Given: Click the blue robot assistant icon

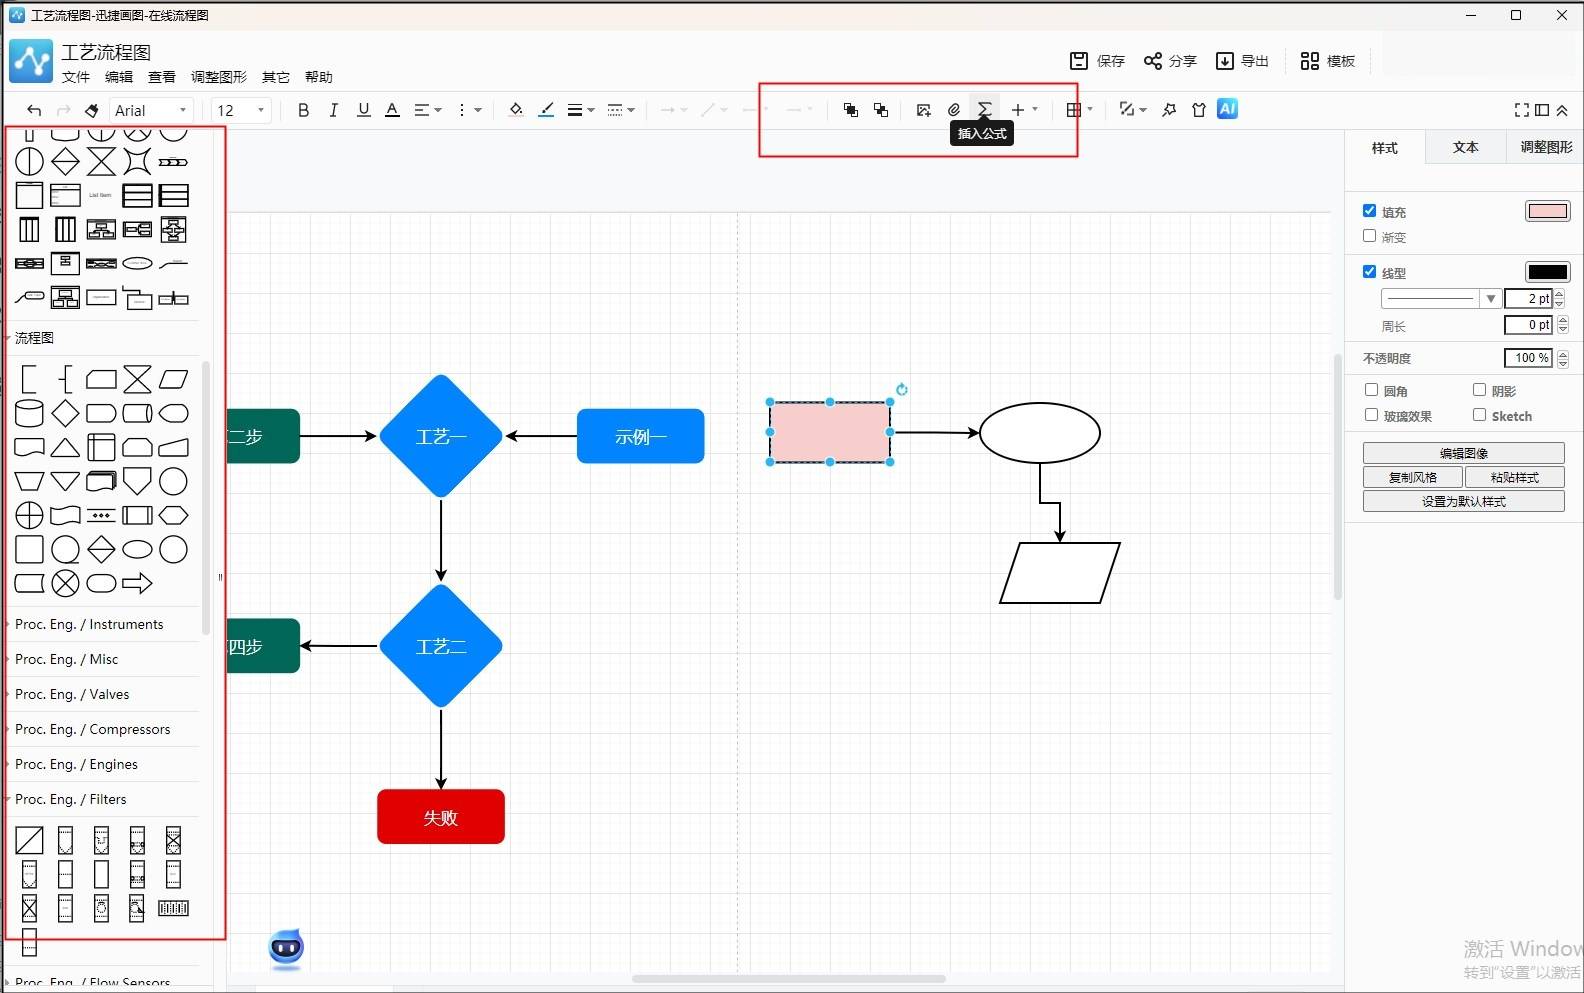Looking at the screenshot, I should tap(286, 947).
